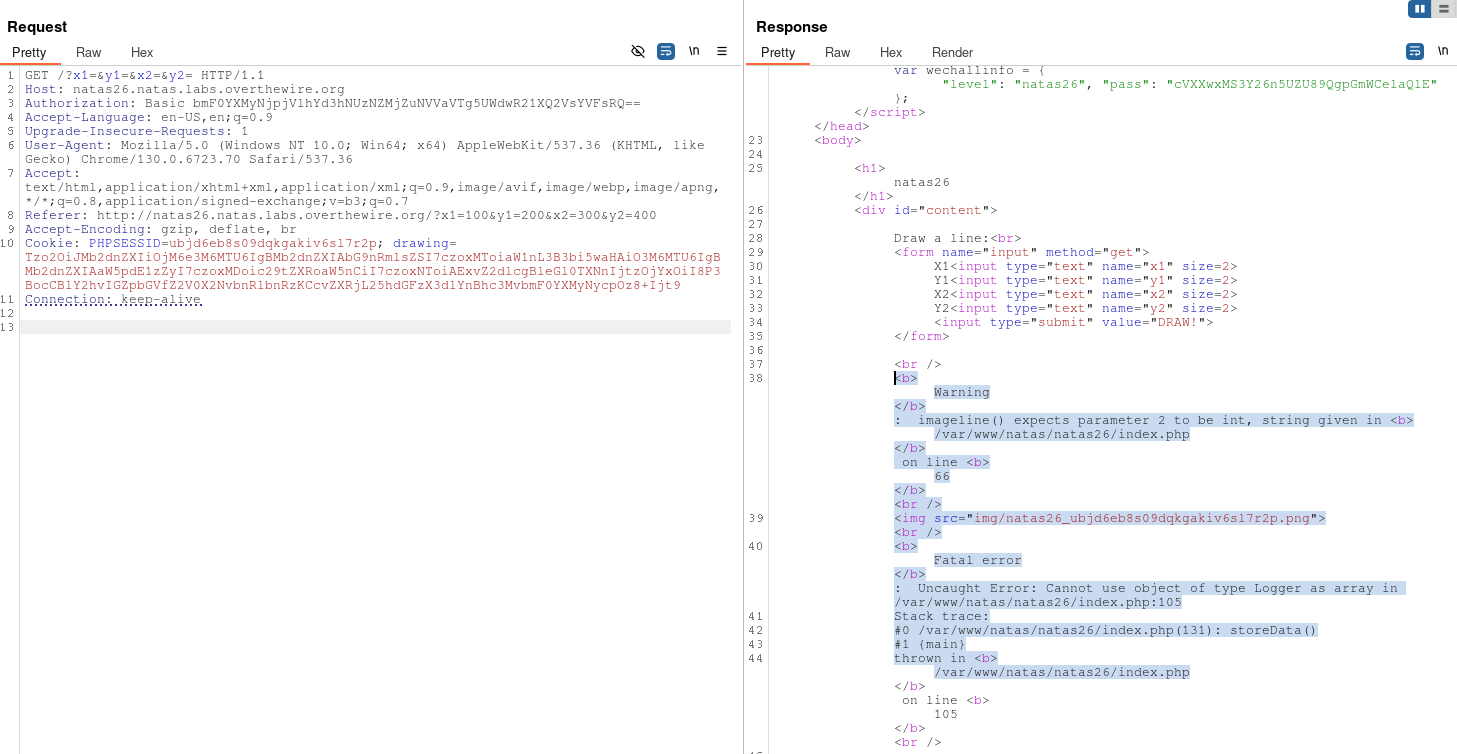Click the '#0 ... index.php(131): storeData()' line

1106,630
